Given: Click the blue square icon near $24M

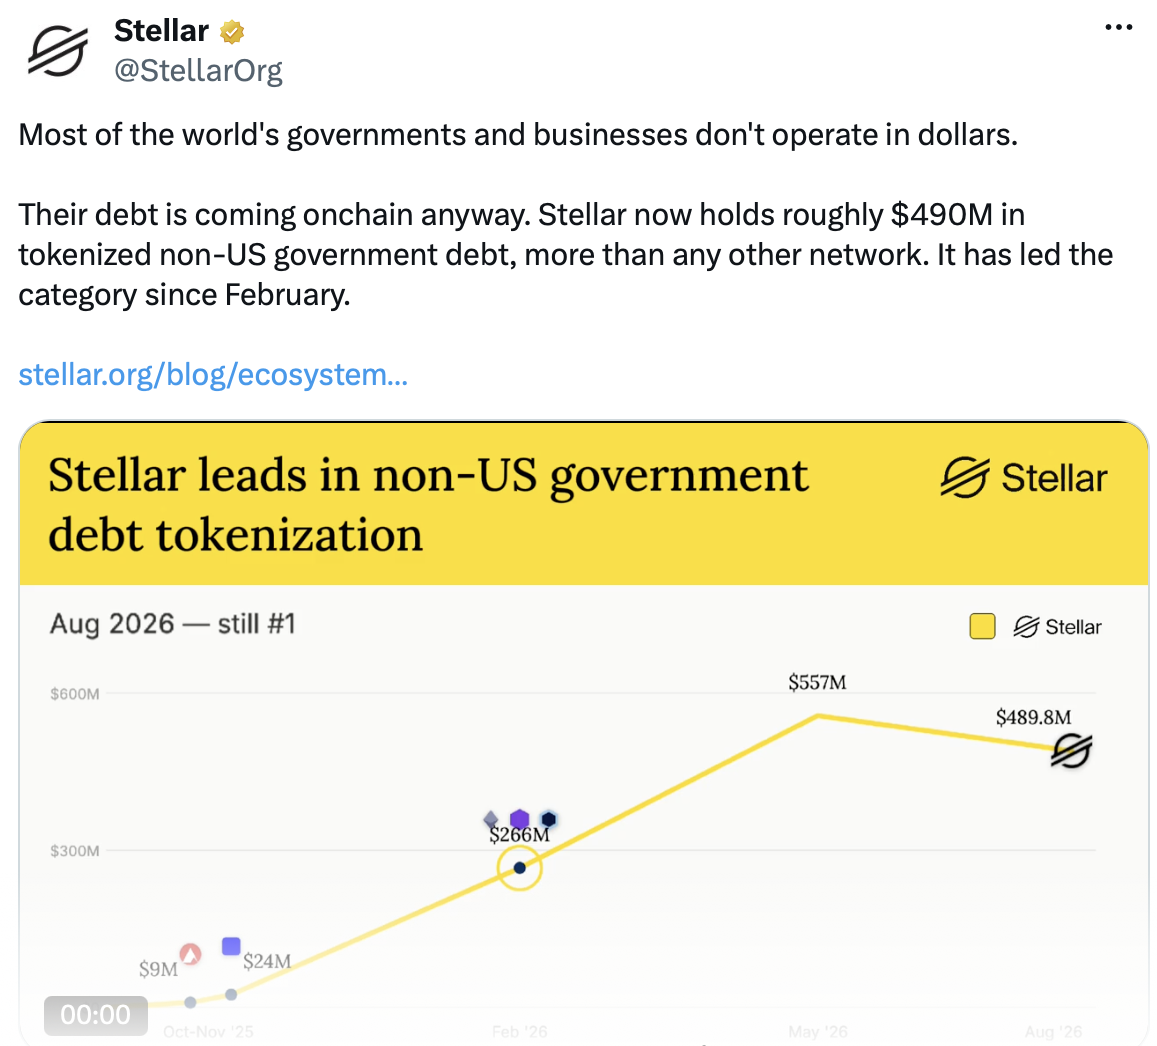Looking at the screenshot, I should point(231,946).
